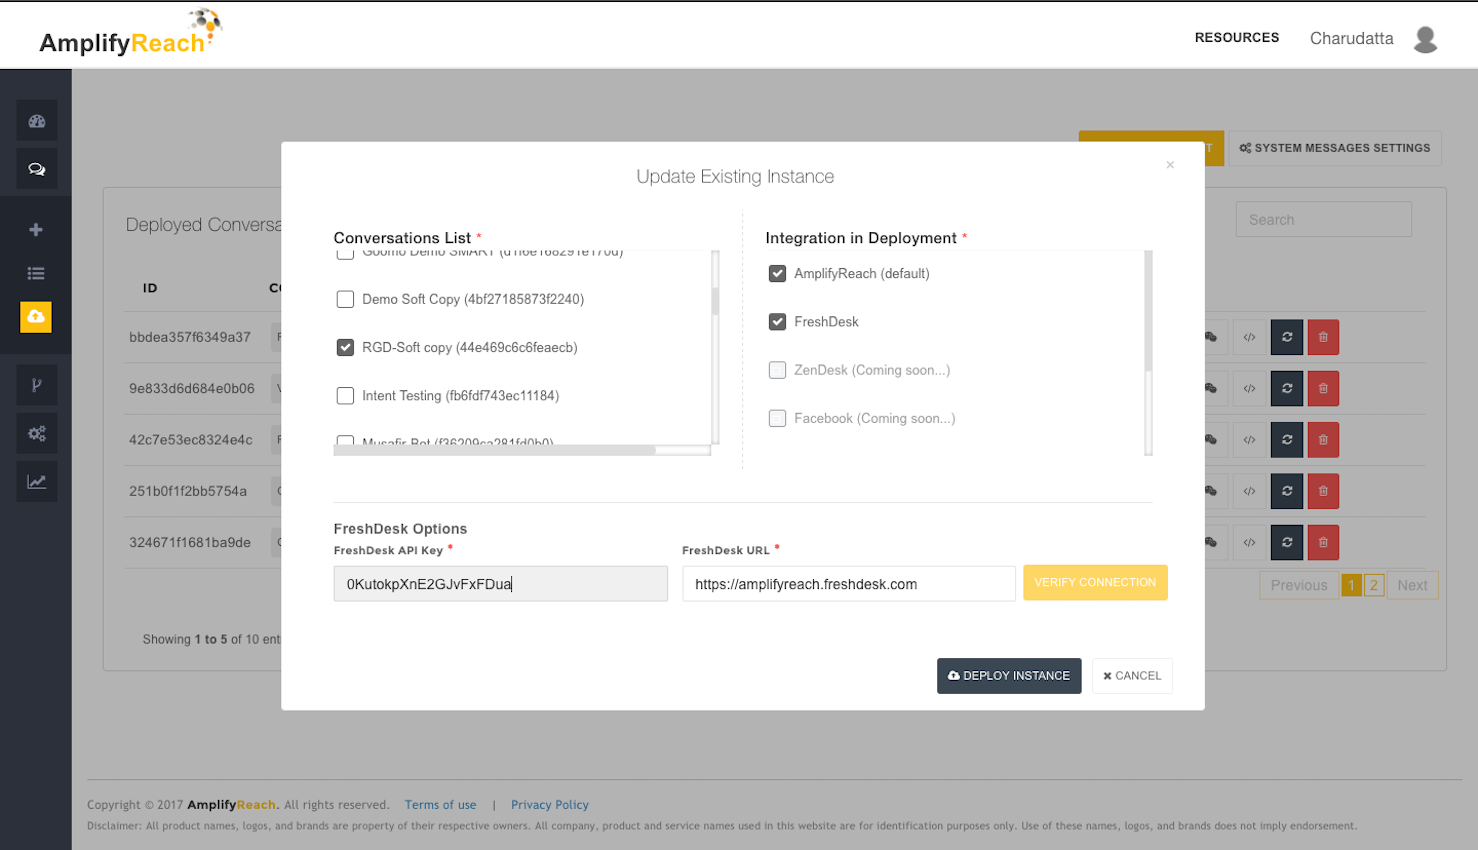The image size is (1478, 850).
Task: Open the conversations list icon in sidebar
Action: pos(36,273)
